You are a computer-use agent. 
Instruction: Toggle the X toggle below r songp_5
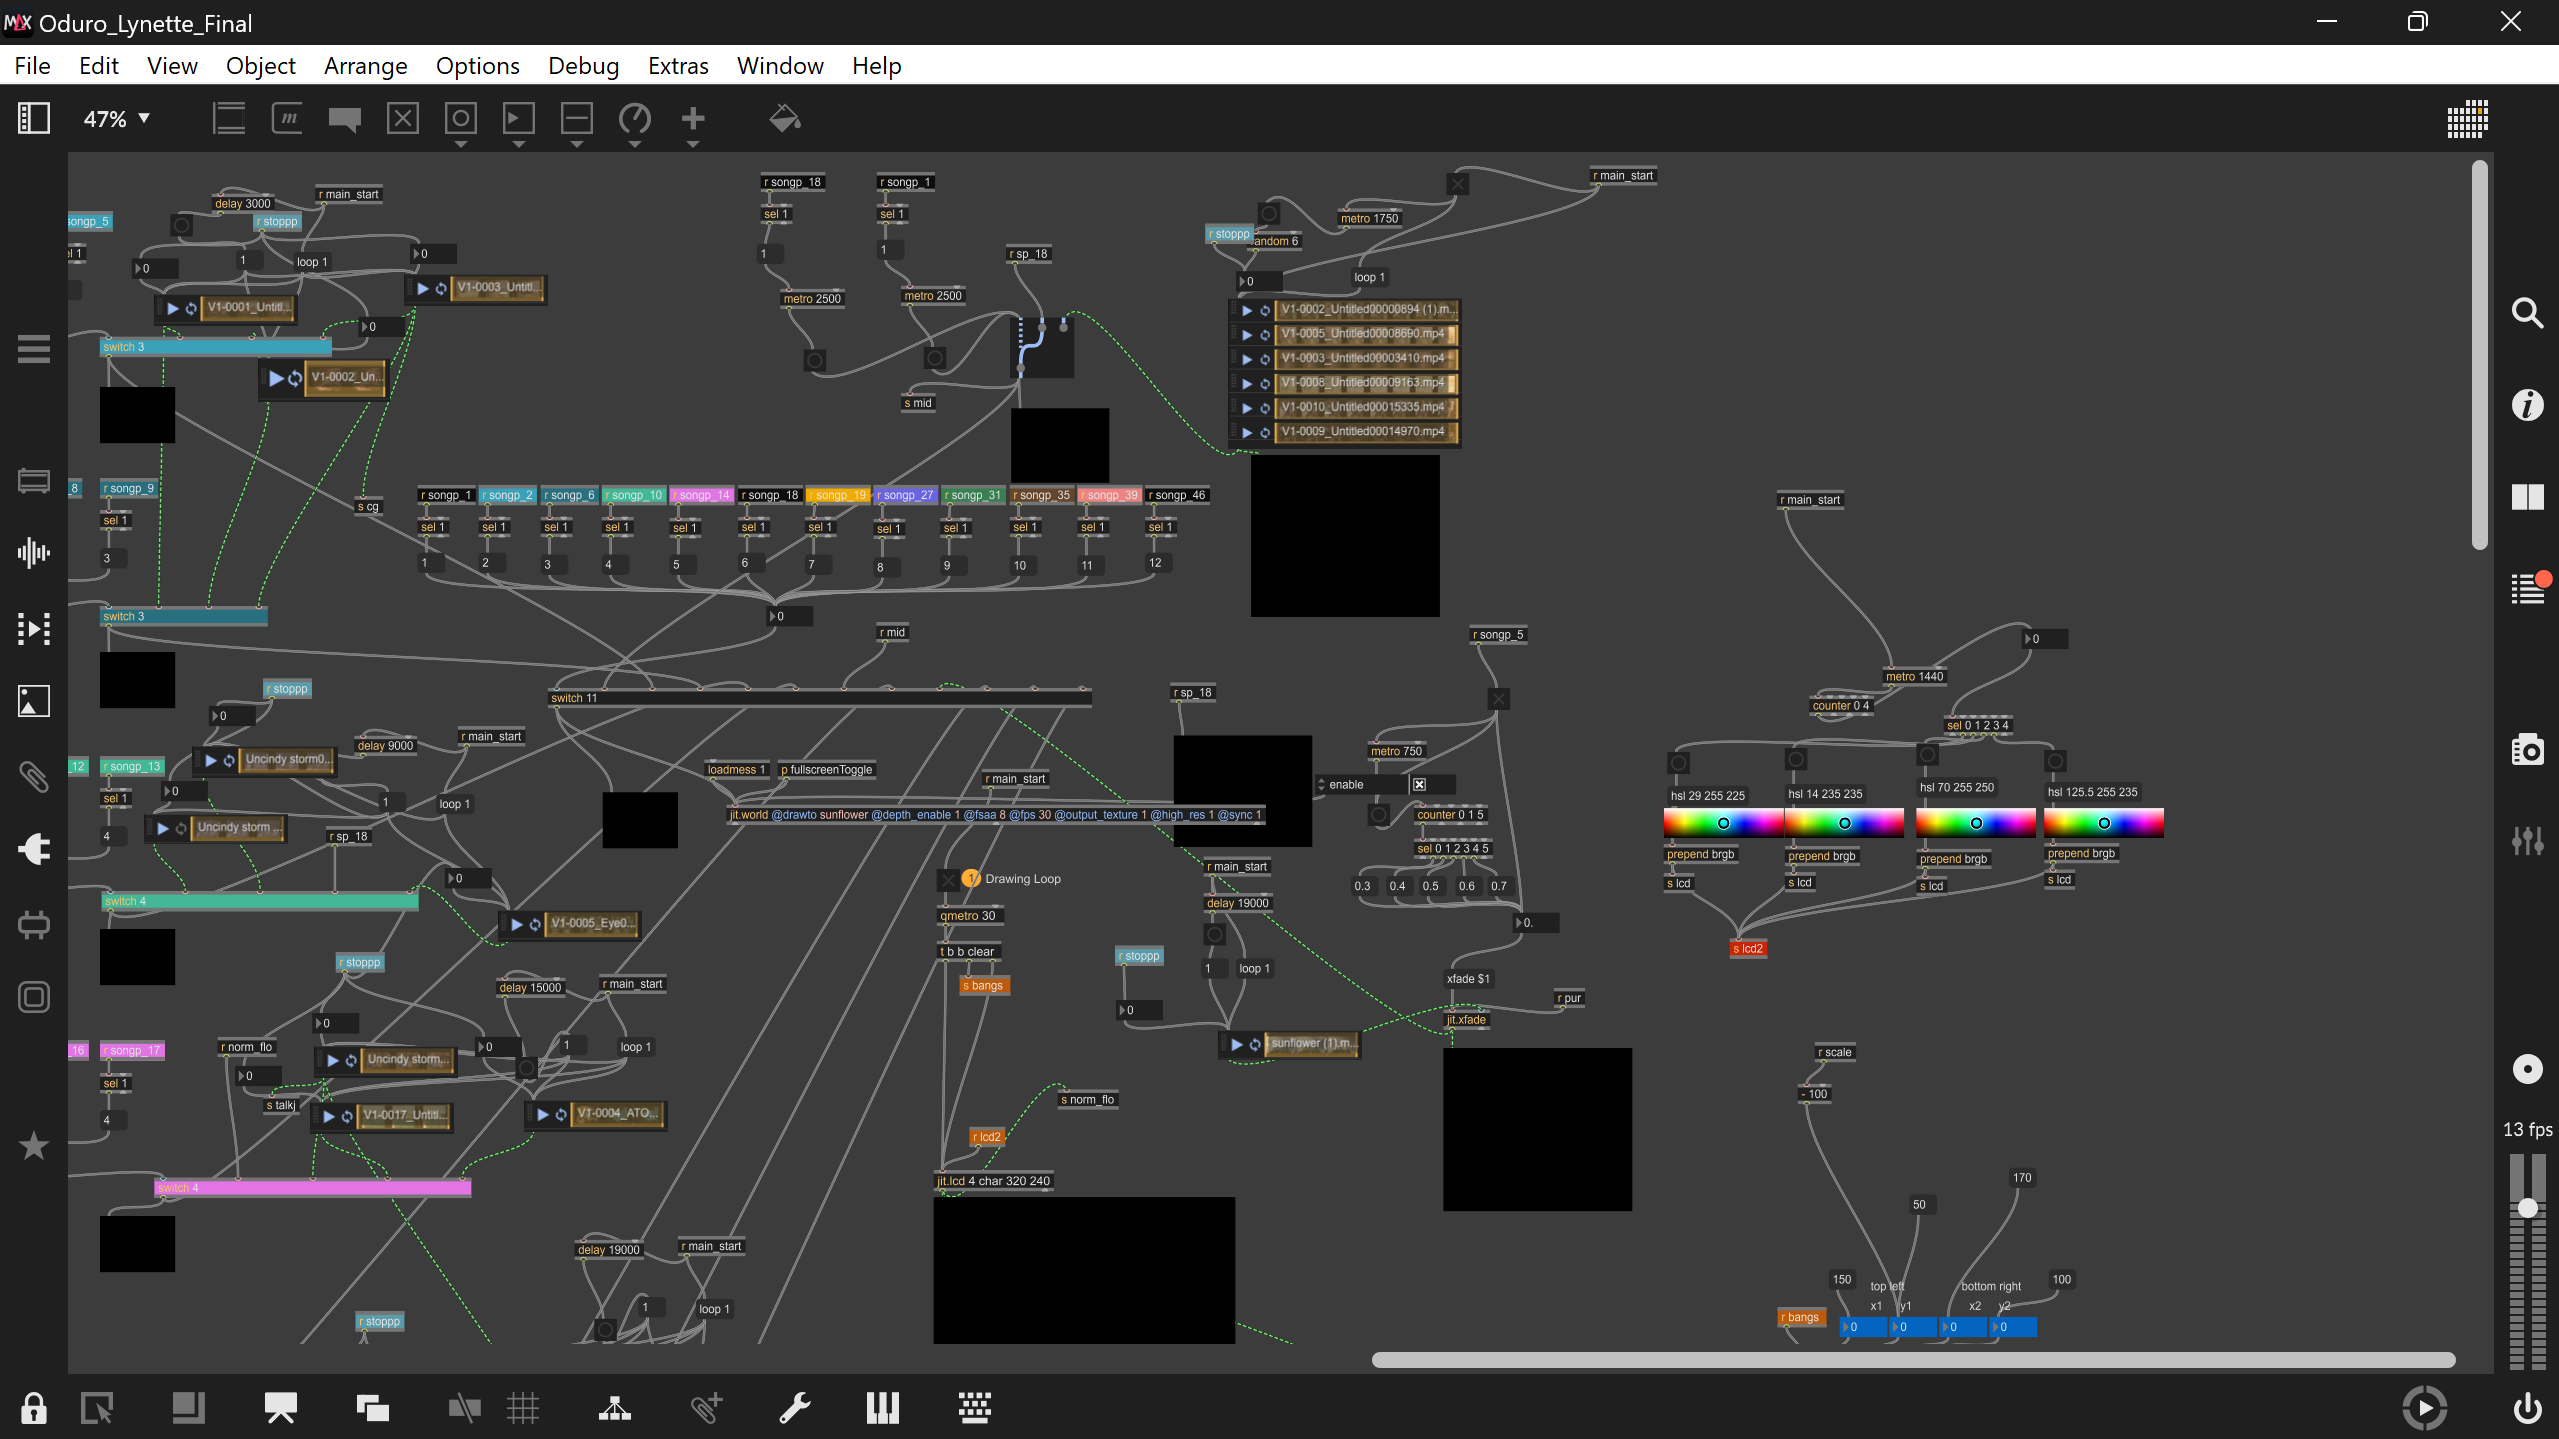click(1498, 699)
